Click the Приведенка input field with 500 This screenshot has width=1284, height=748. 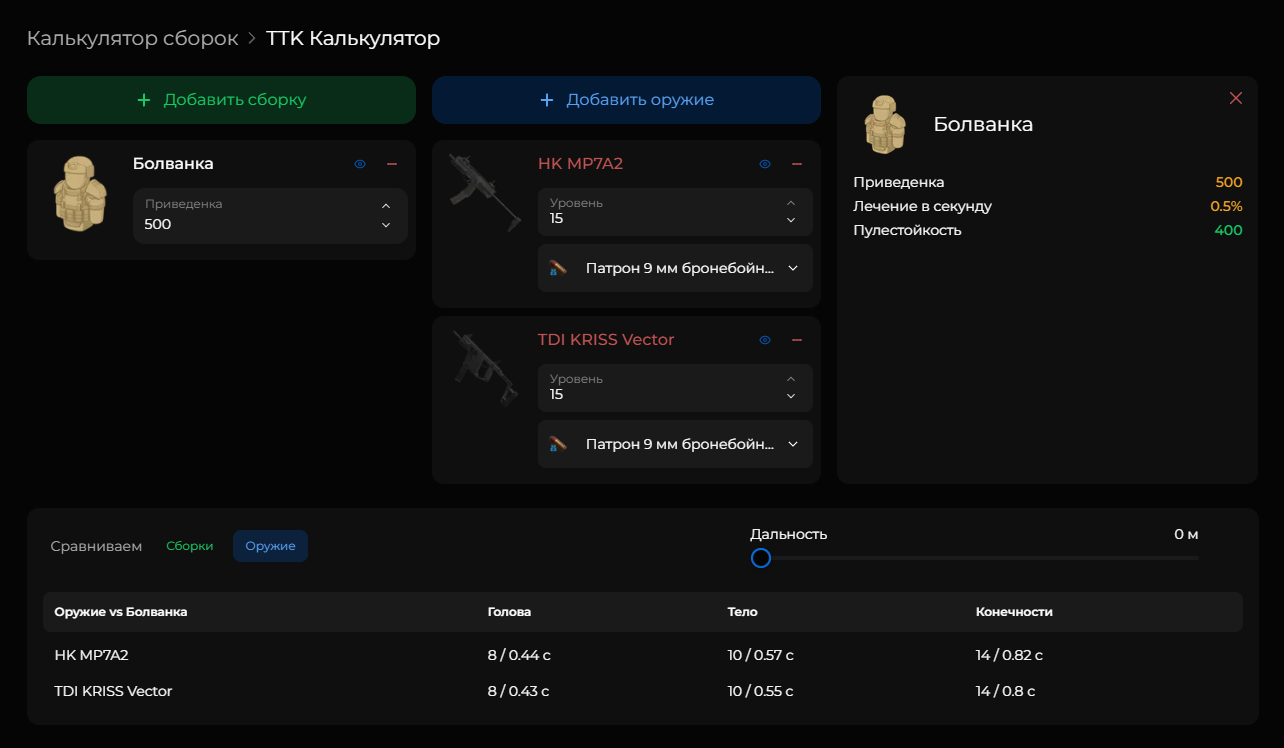(270, 216)
